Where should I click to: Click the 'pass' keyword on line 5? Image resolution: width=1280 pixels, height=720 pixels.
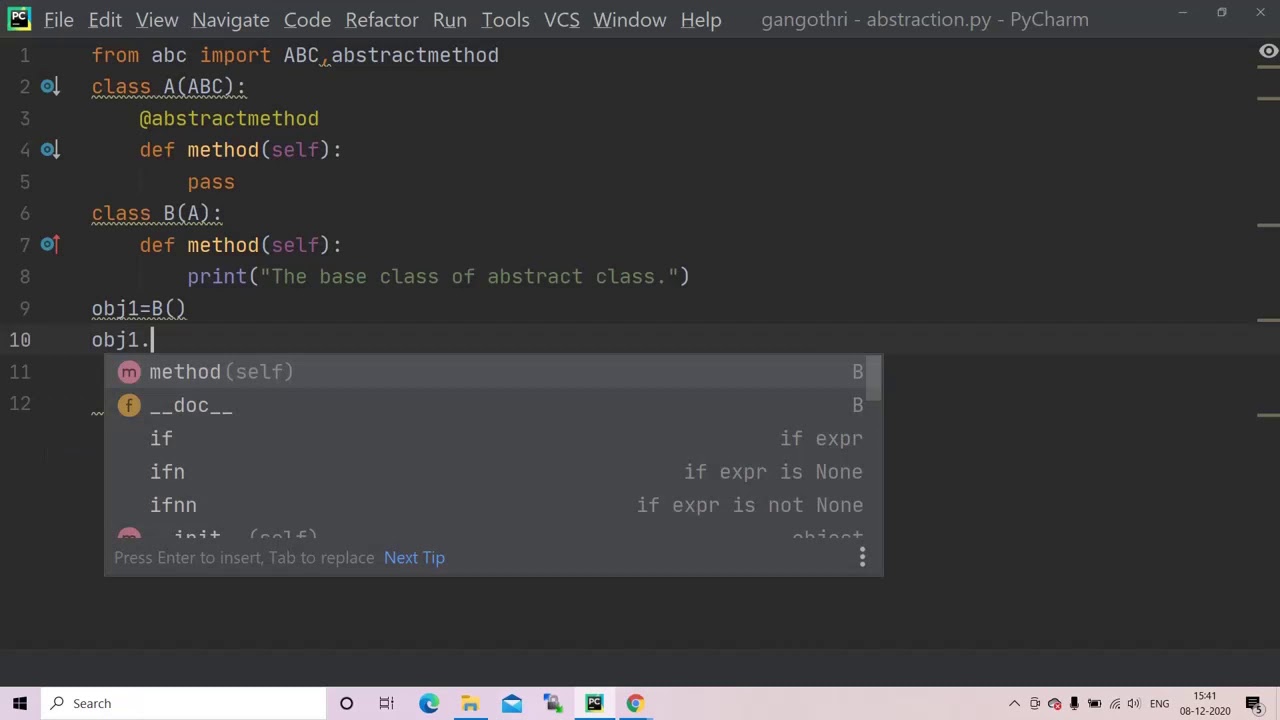pos(211,182)
